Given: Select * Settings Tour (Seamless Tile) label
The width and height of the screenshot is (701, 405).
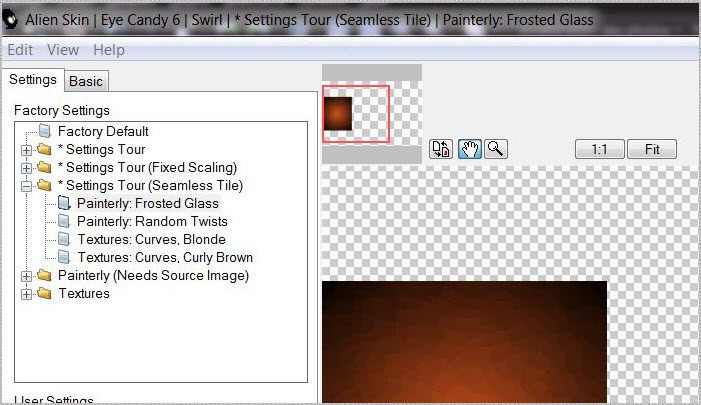Looking at the screenshot, I should (x=150, y=185).
